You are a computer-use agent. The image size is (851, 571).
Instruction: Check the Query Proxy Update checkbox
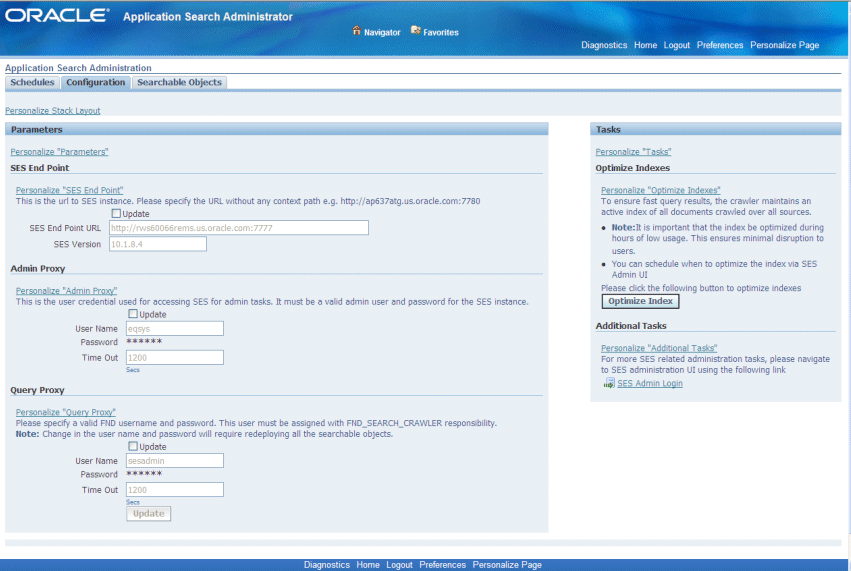[133, 446]
